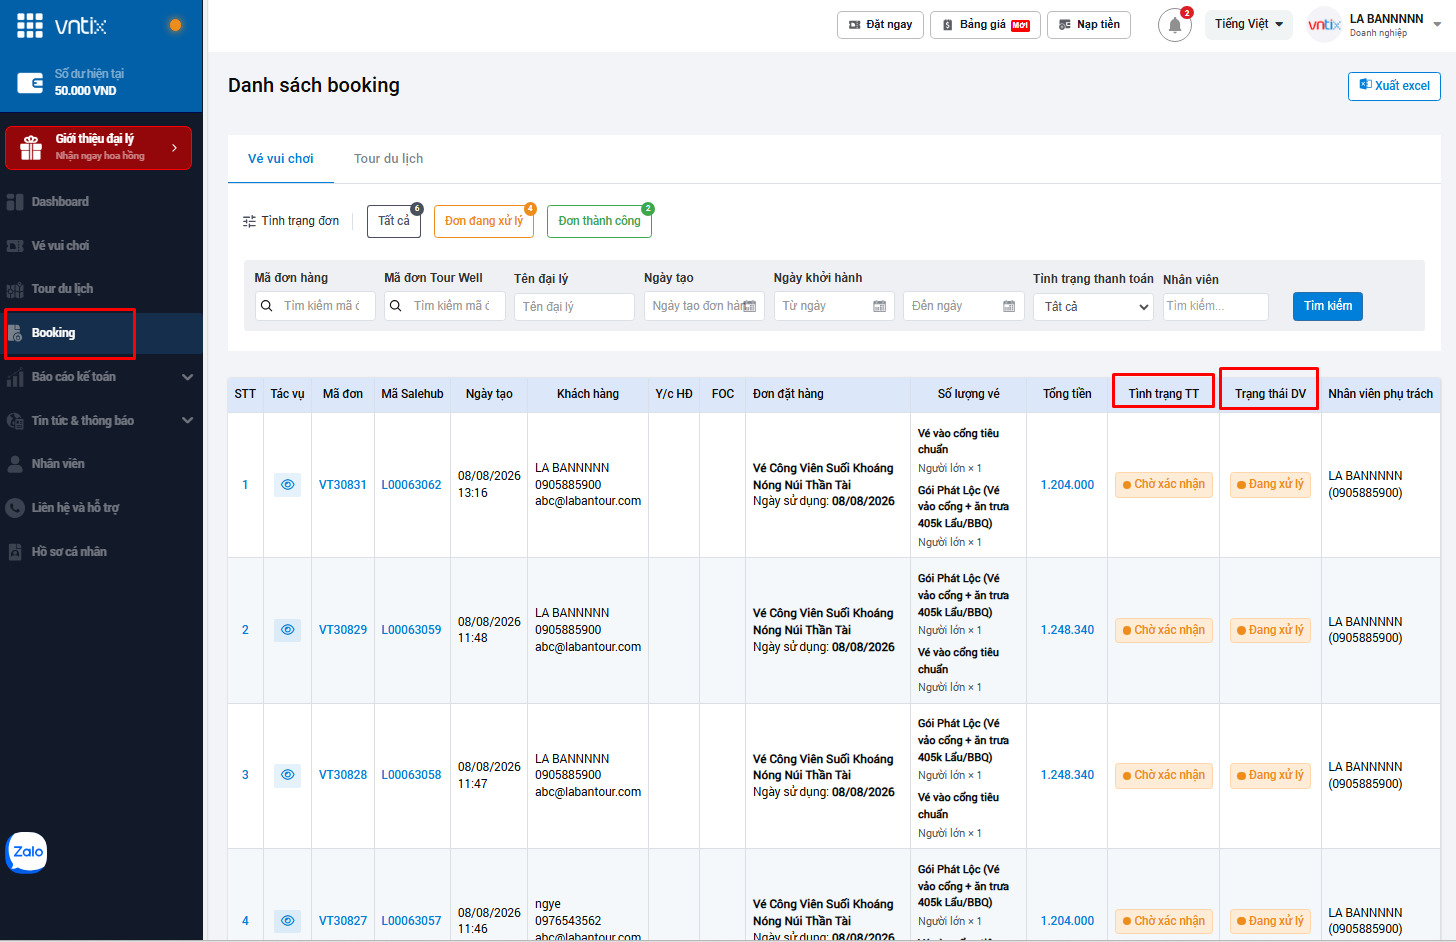Viewport: 1456px width, 942px height.
Task: Click the Dashboard sidebar icon
Action: tap(15, 202)
